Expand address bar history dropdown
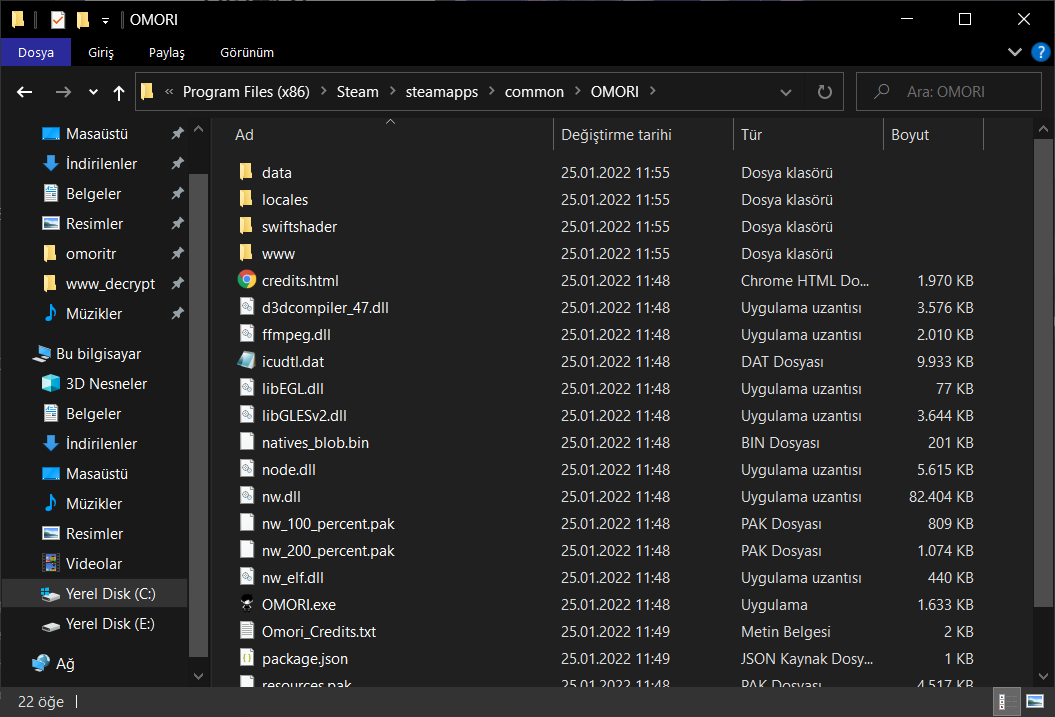Viewport: 1055px width, 717px height. (785, 92)
